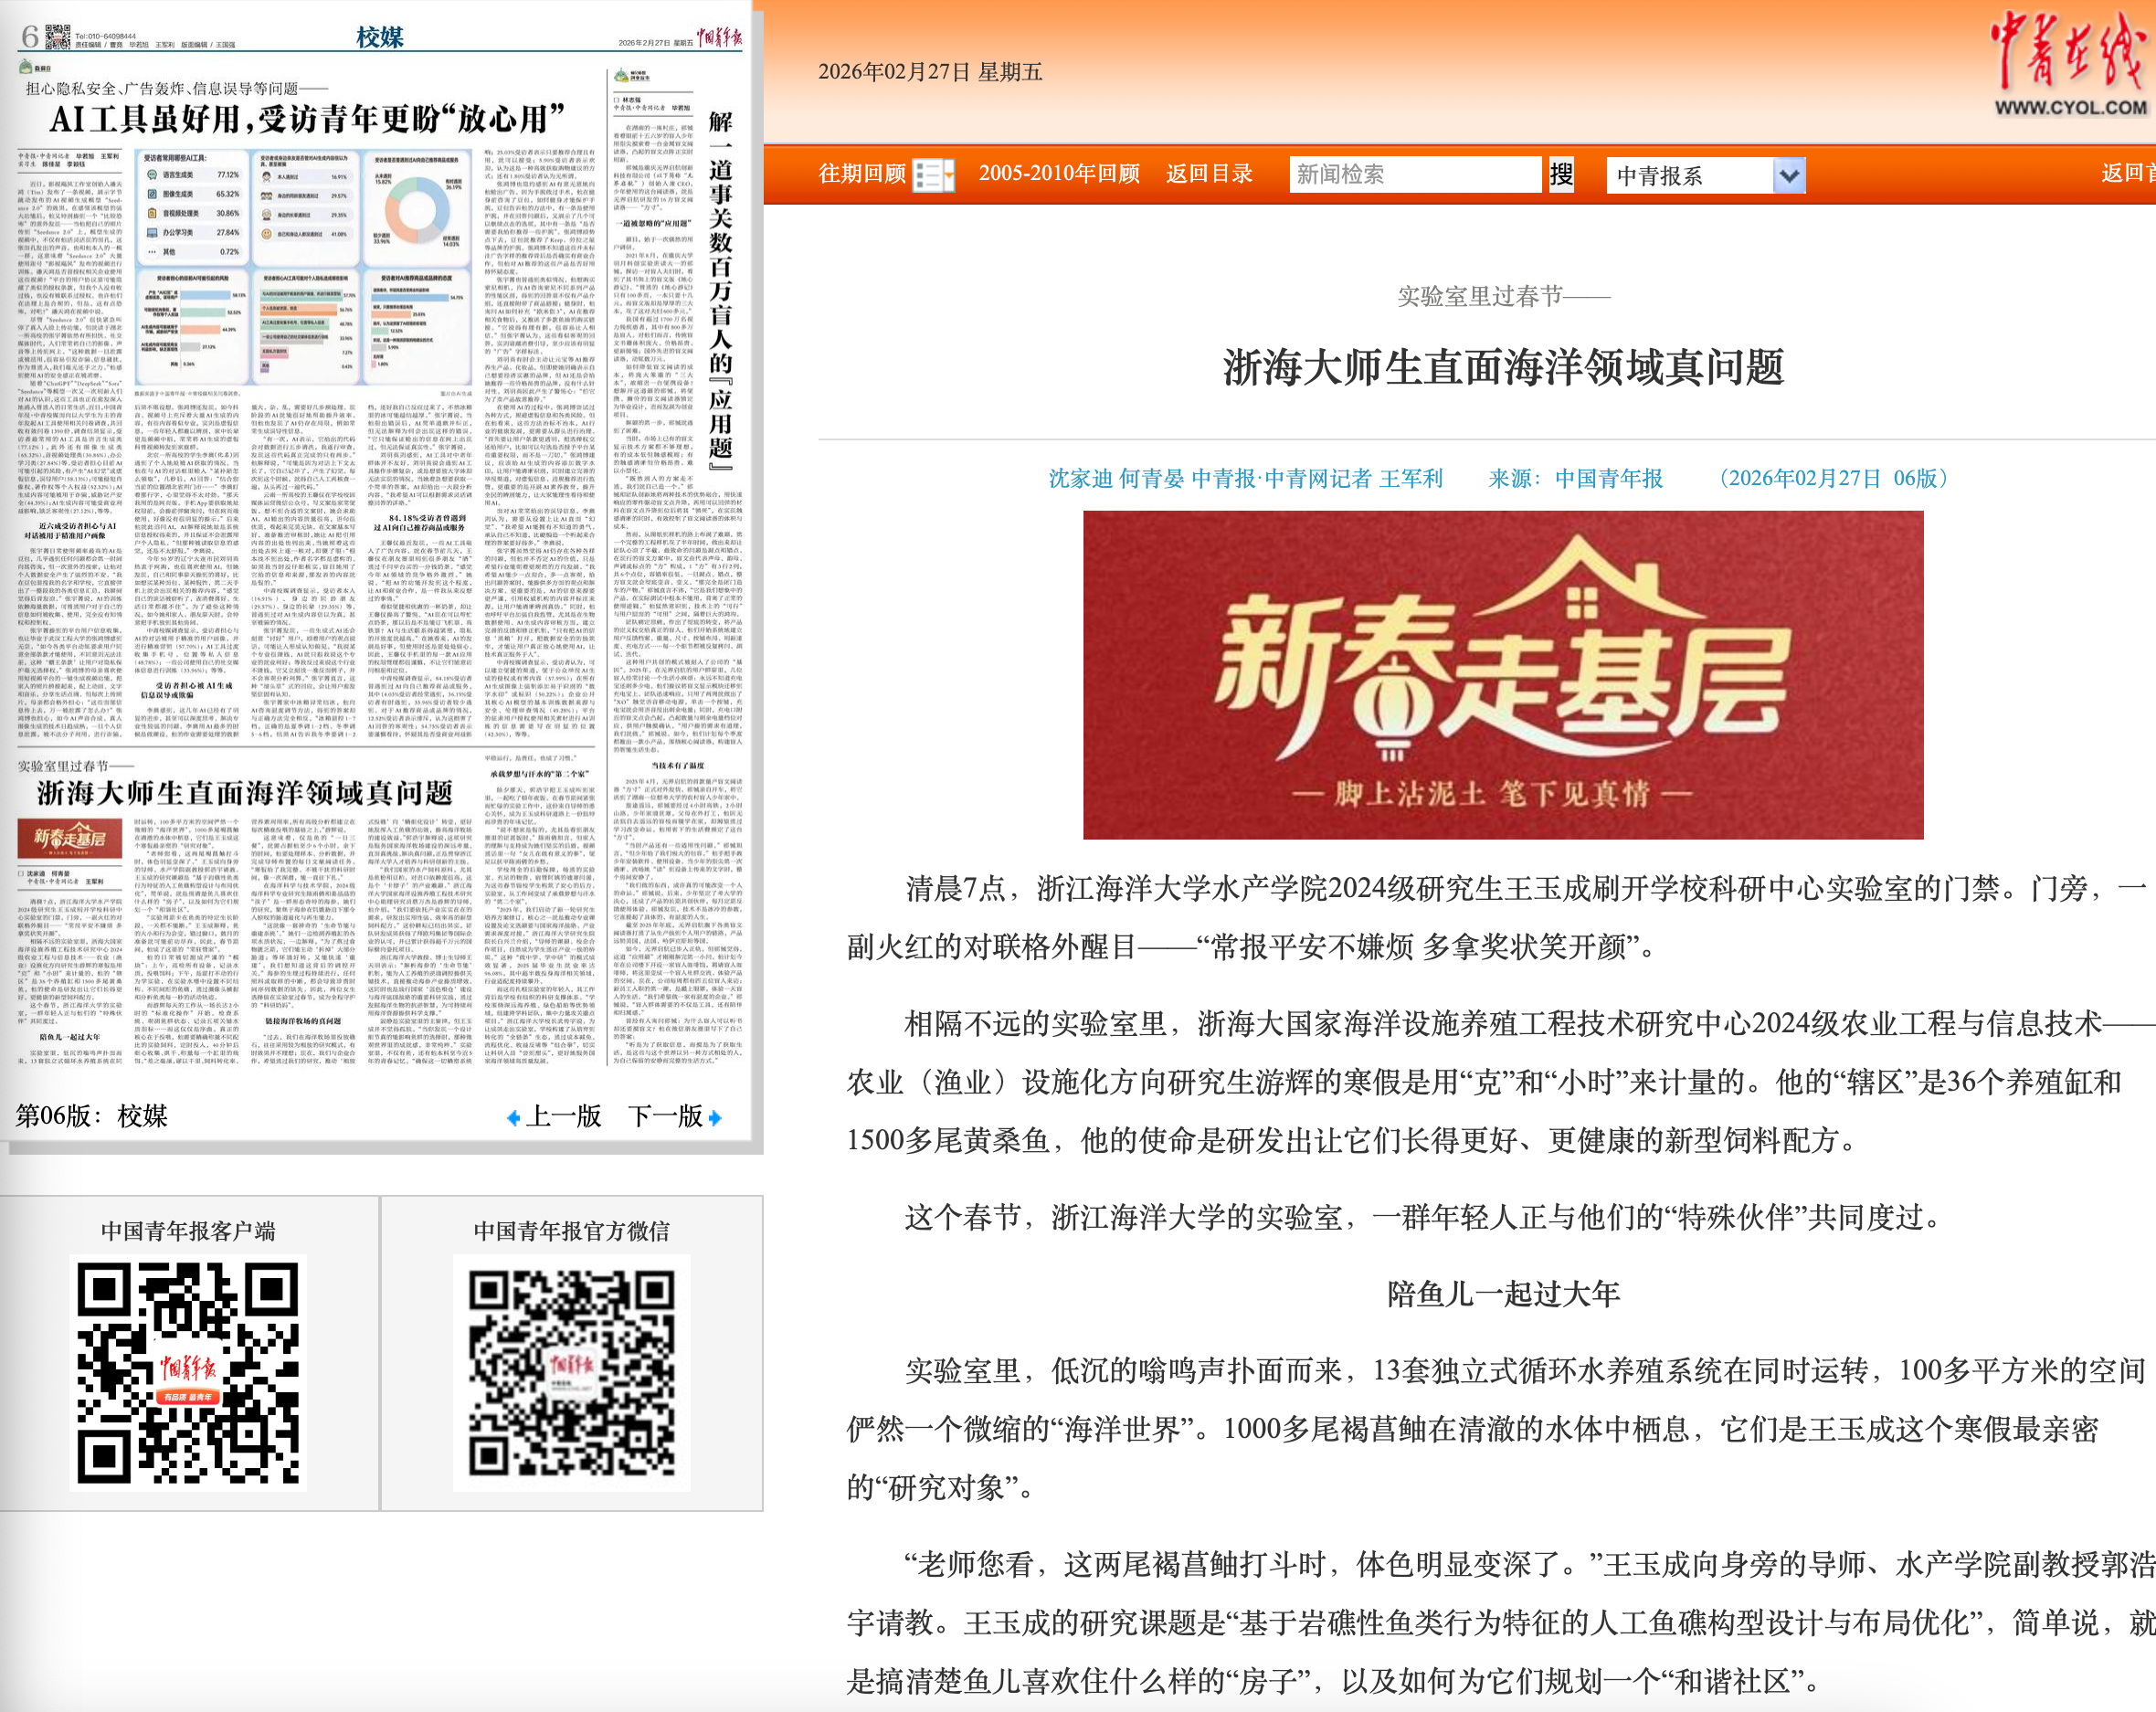This screenshot has height=1712, width=2156.
Task: Click the source text 来源：中国青年报
Action: point(1576,478)
